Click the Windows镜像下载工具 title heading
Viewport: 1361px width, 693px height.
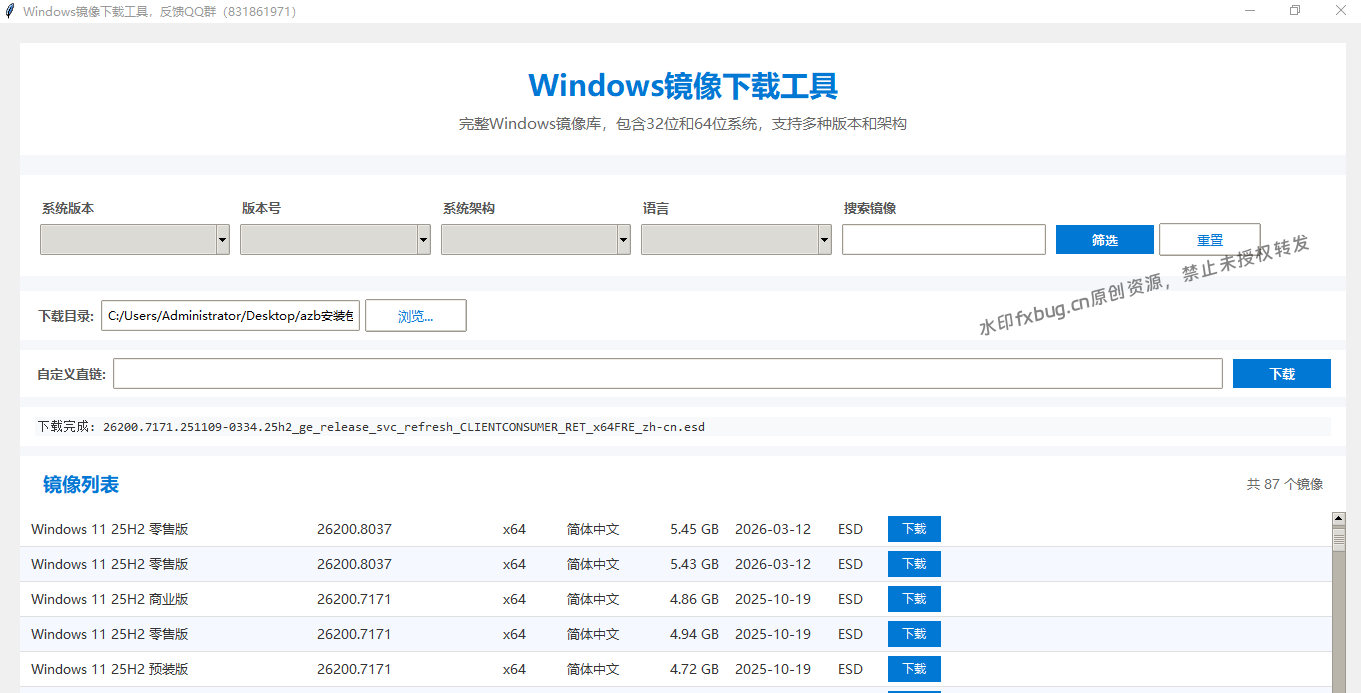(x=683, y=85)
